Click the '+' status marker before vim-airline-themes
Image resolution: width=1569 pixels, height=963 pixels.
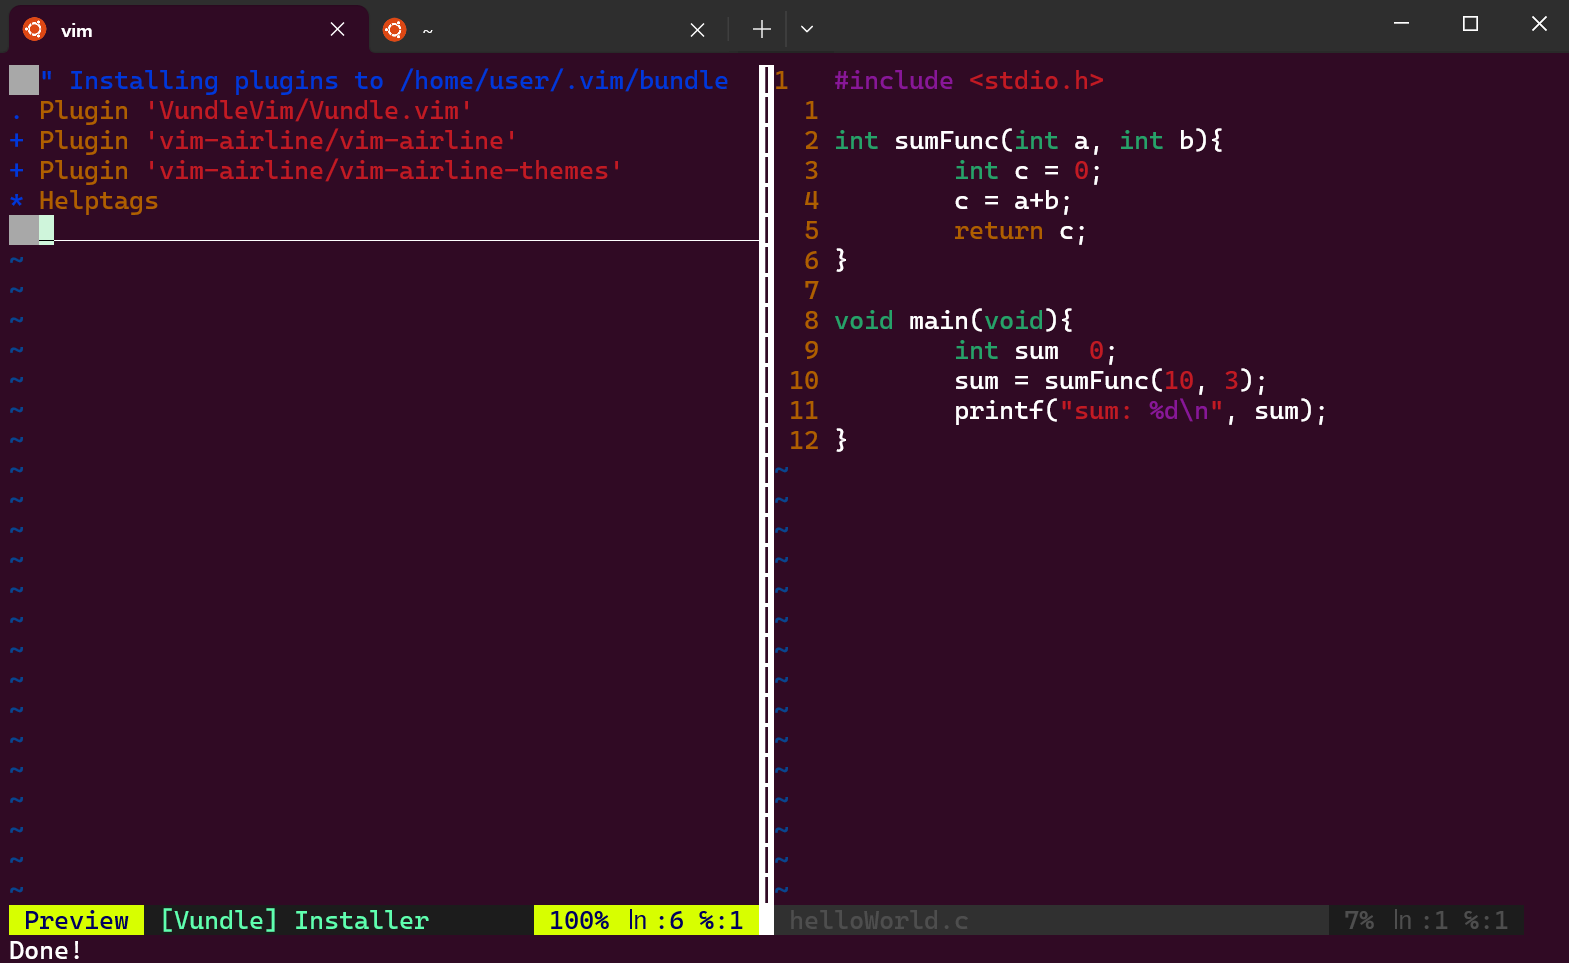[17, 170]
